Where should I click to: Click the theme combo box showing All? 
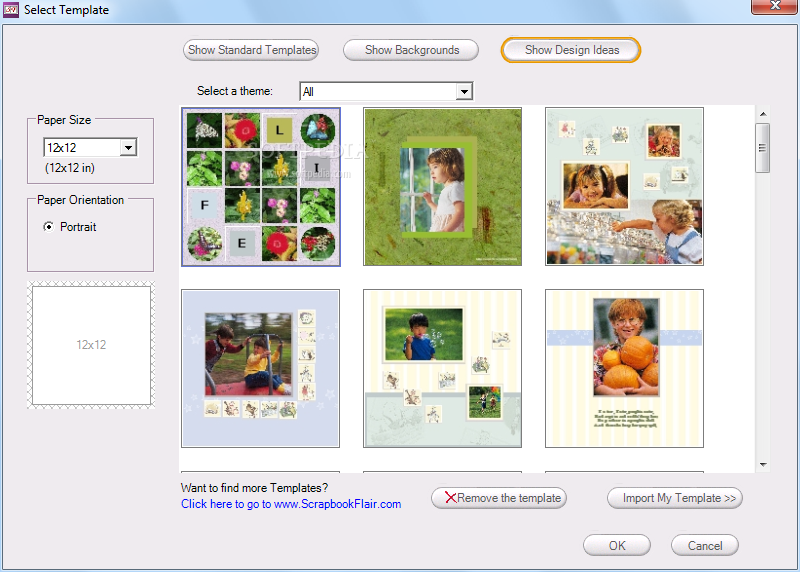point(386,92)
